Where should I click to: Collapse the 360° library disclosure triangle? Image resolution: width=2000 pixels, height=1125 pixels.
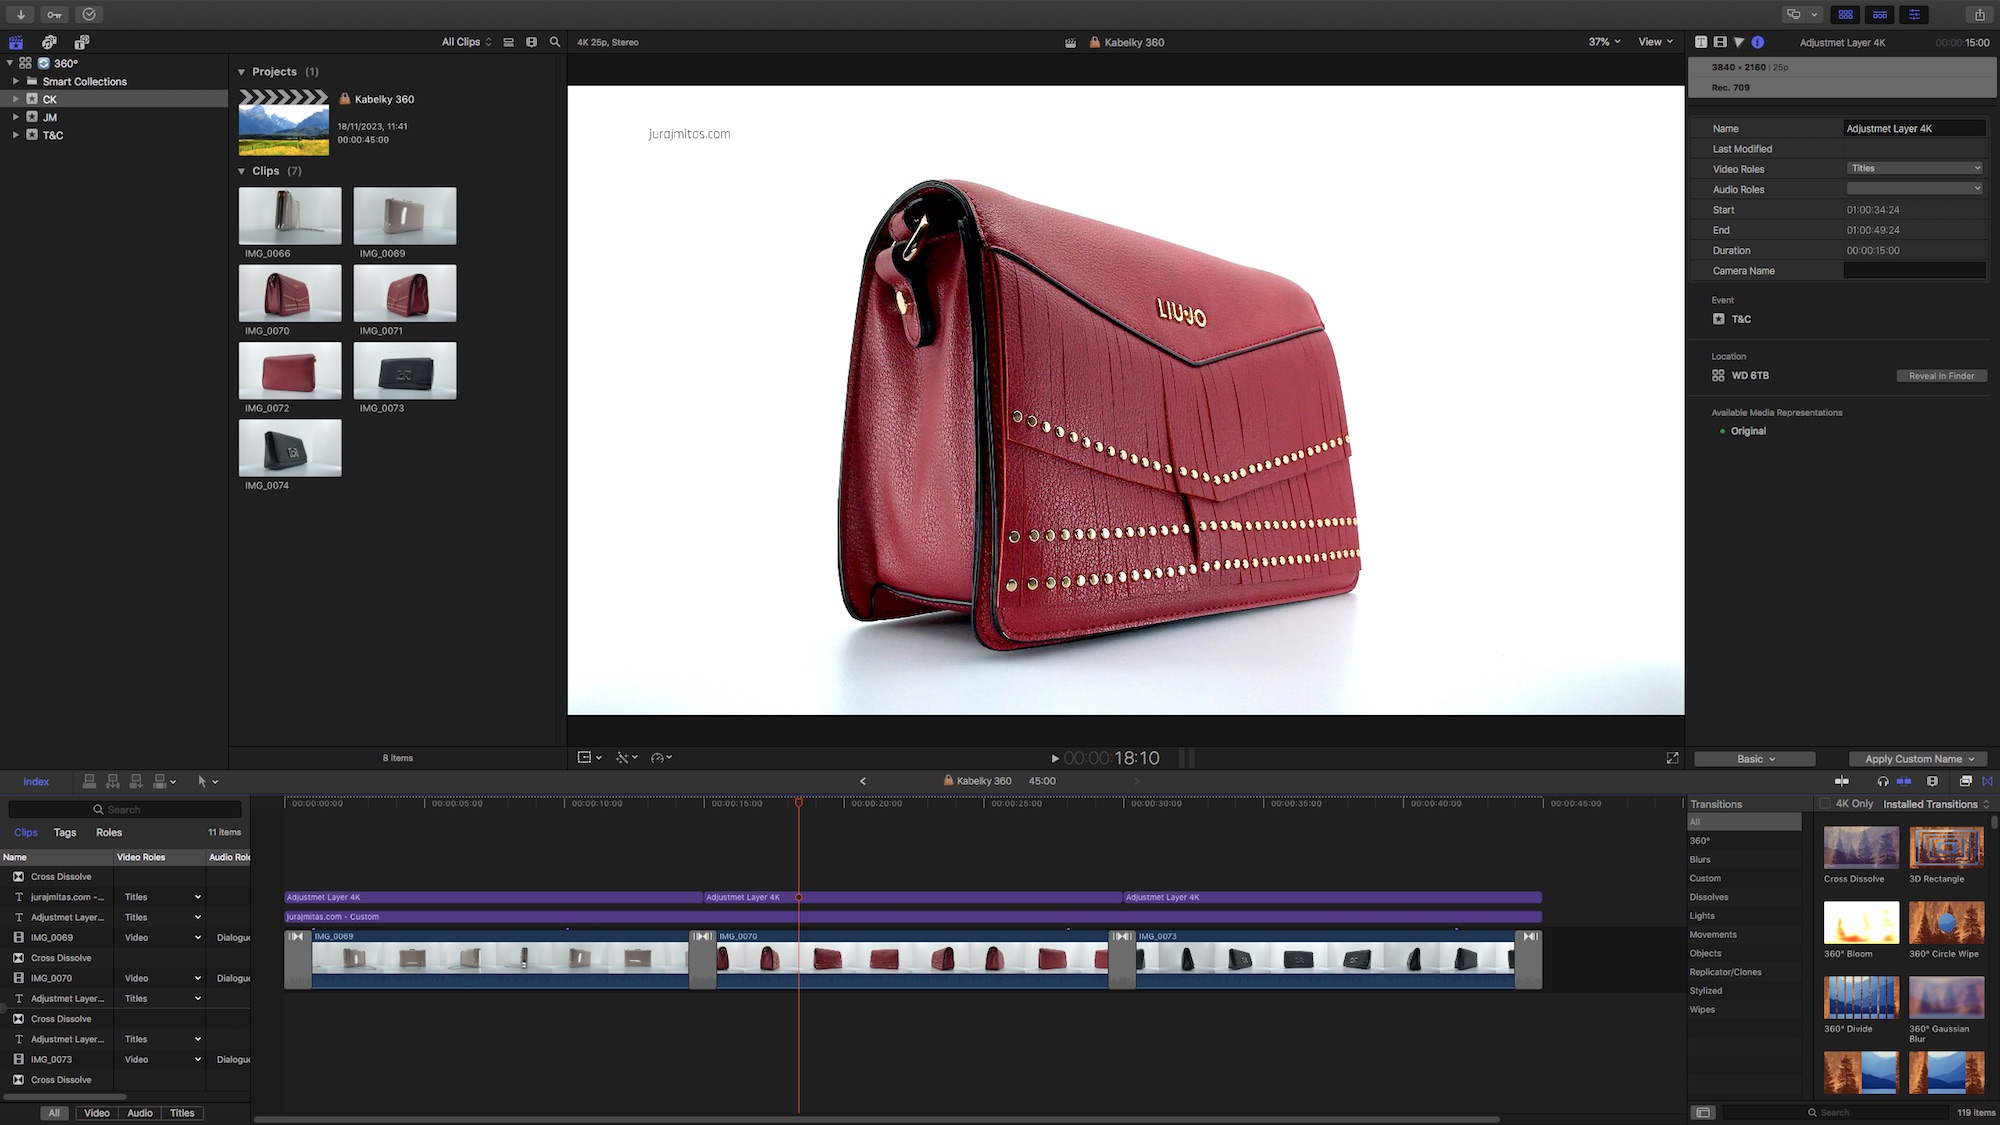(10, 62)
